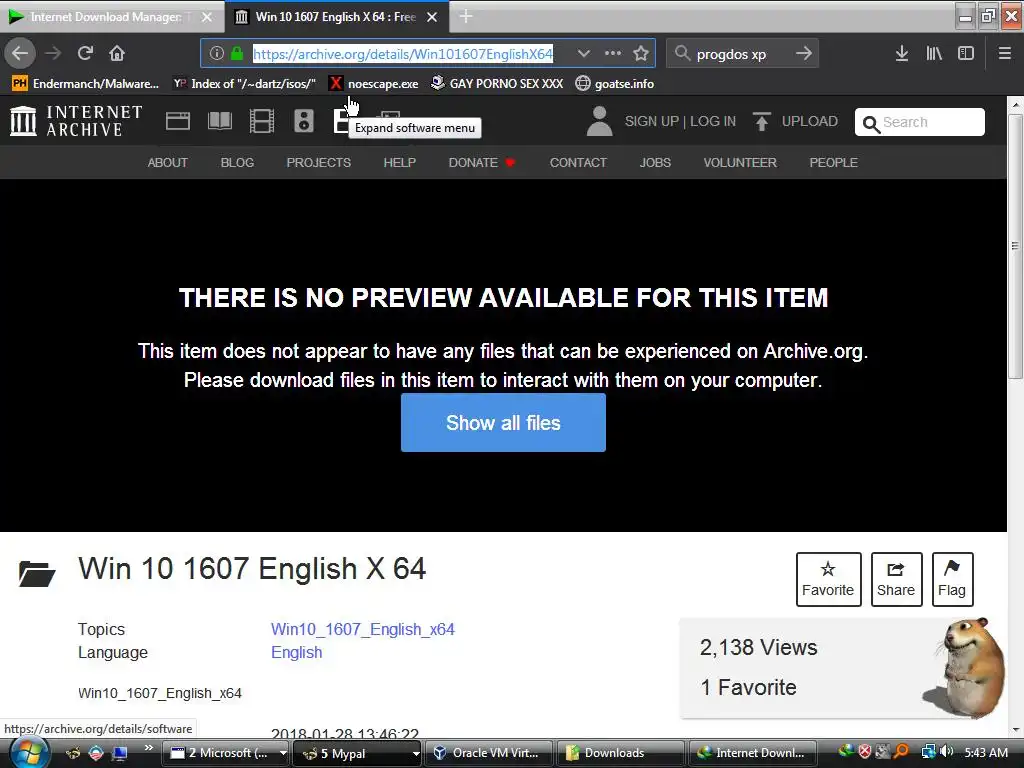The height and width of the screenshot is (768, 1024).
Task: Submit search with the arrow in search bar
Action: coord(804,54)
